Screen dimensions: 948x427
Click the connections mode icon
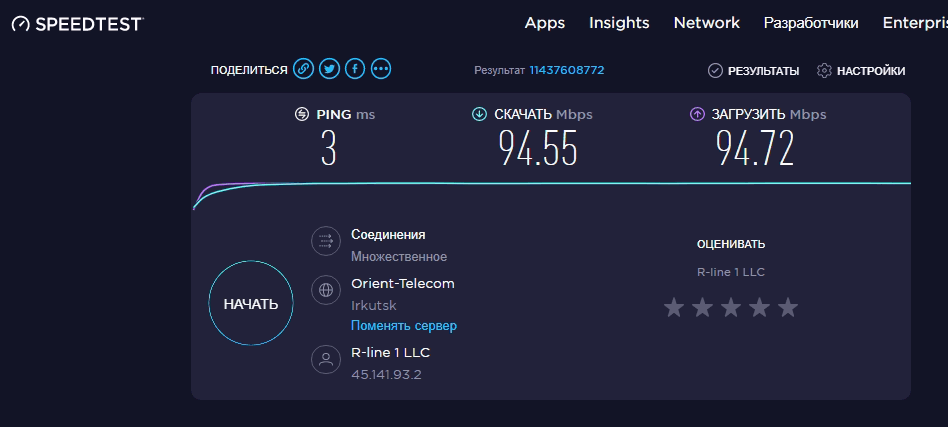[325, 241]
